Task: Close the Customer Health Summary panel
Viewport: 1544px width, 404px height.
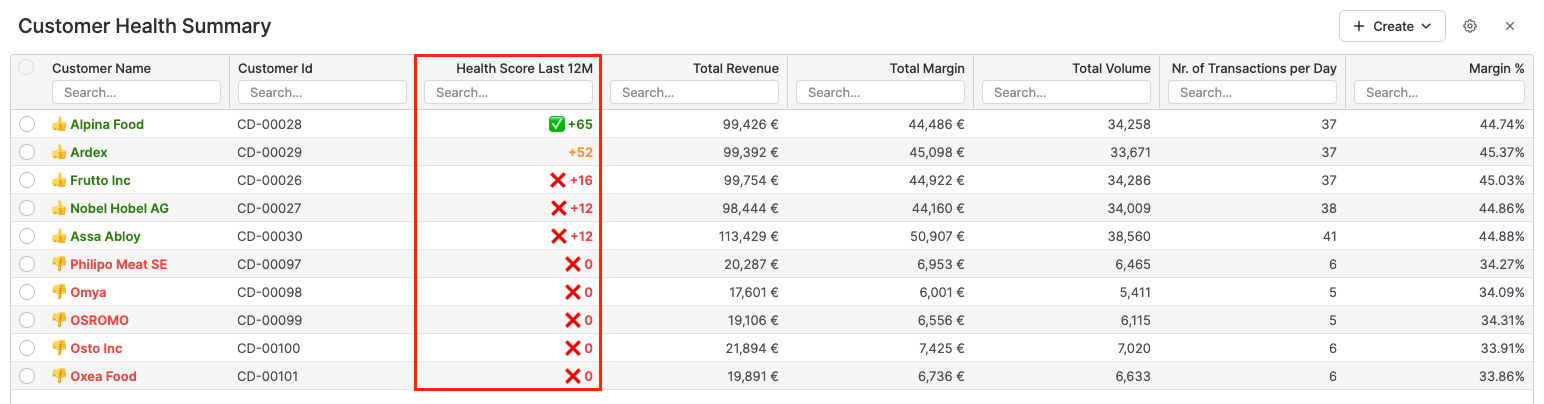Action: (1510, 26)
